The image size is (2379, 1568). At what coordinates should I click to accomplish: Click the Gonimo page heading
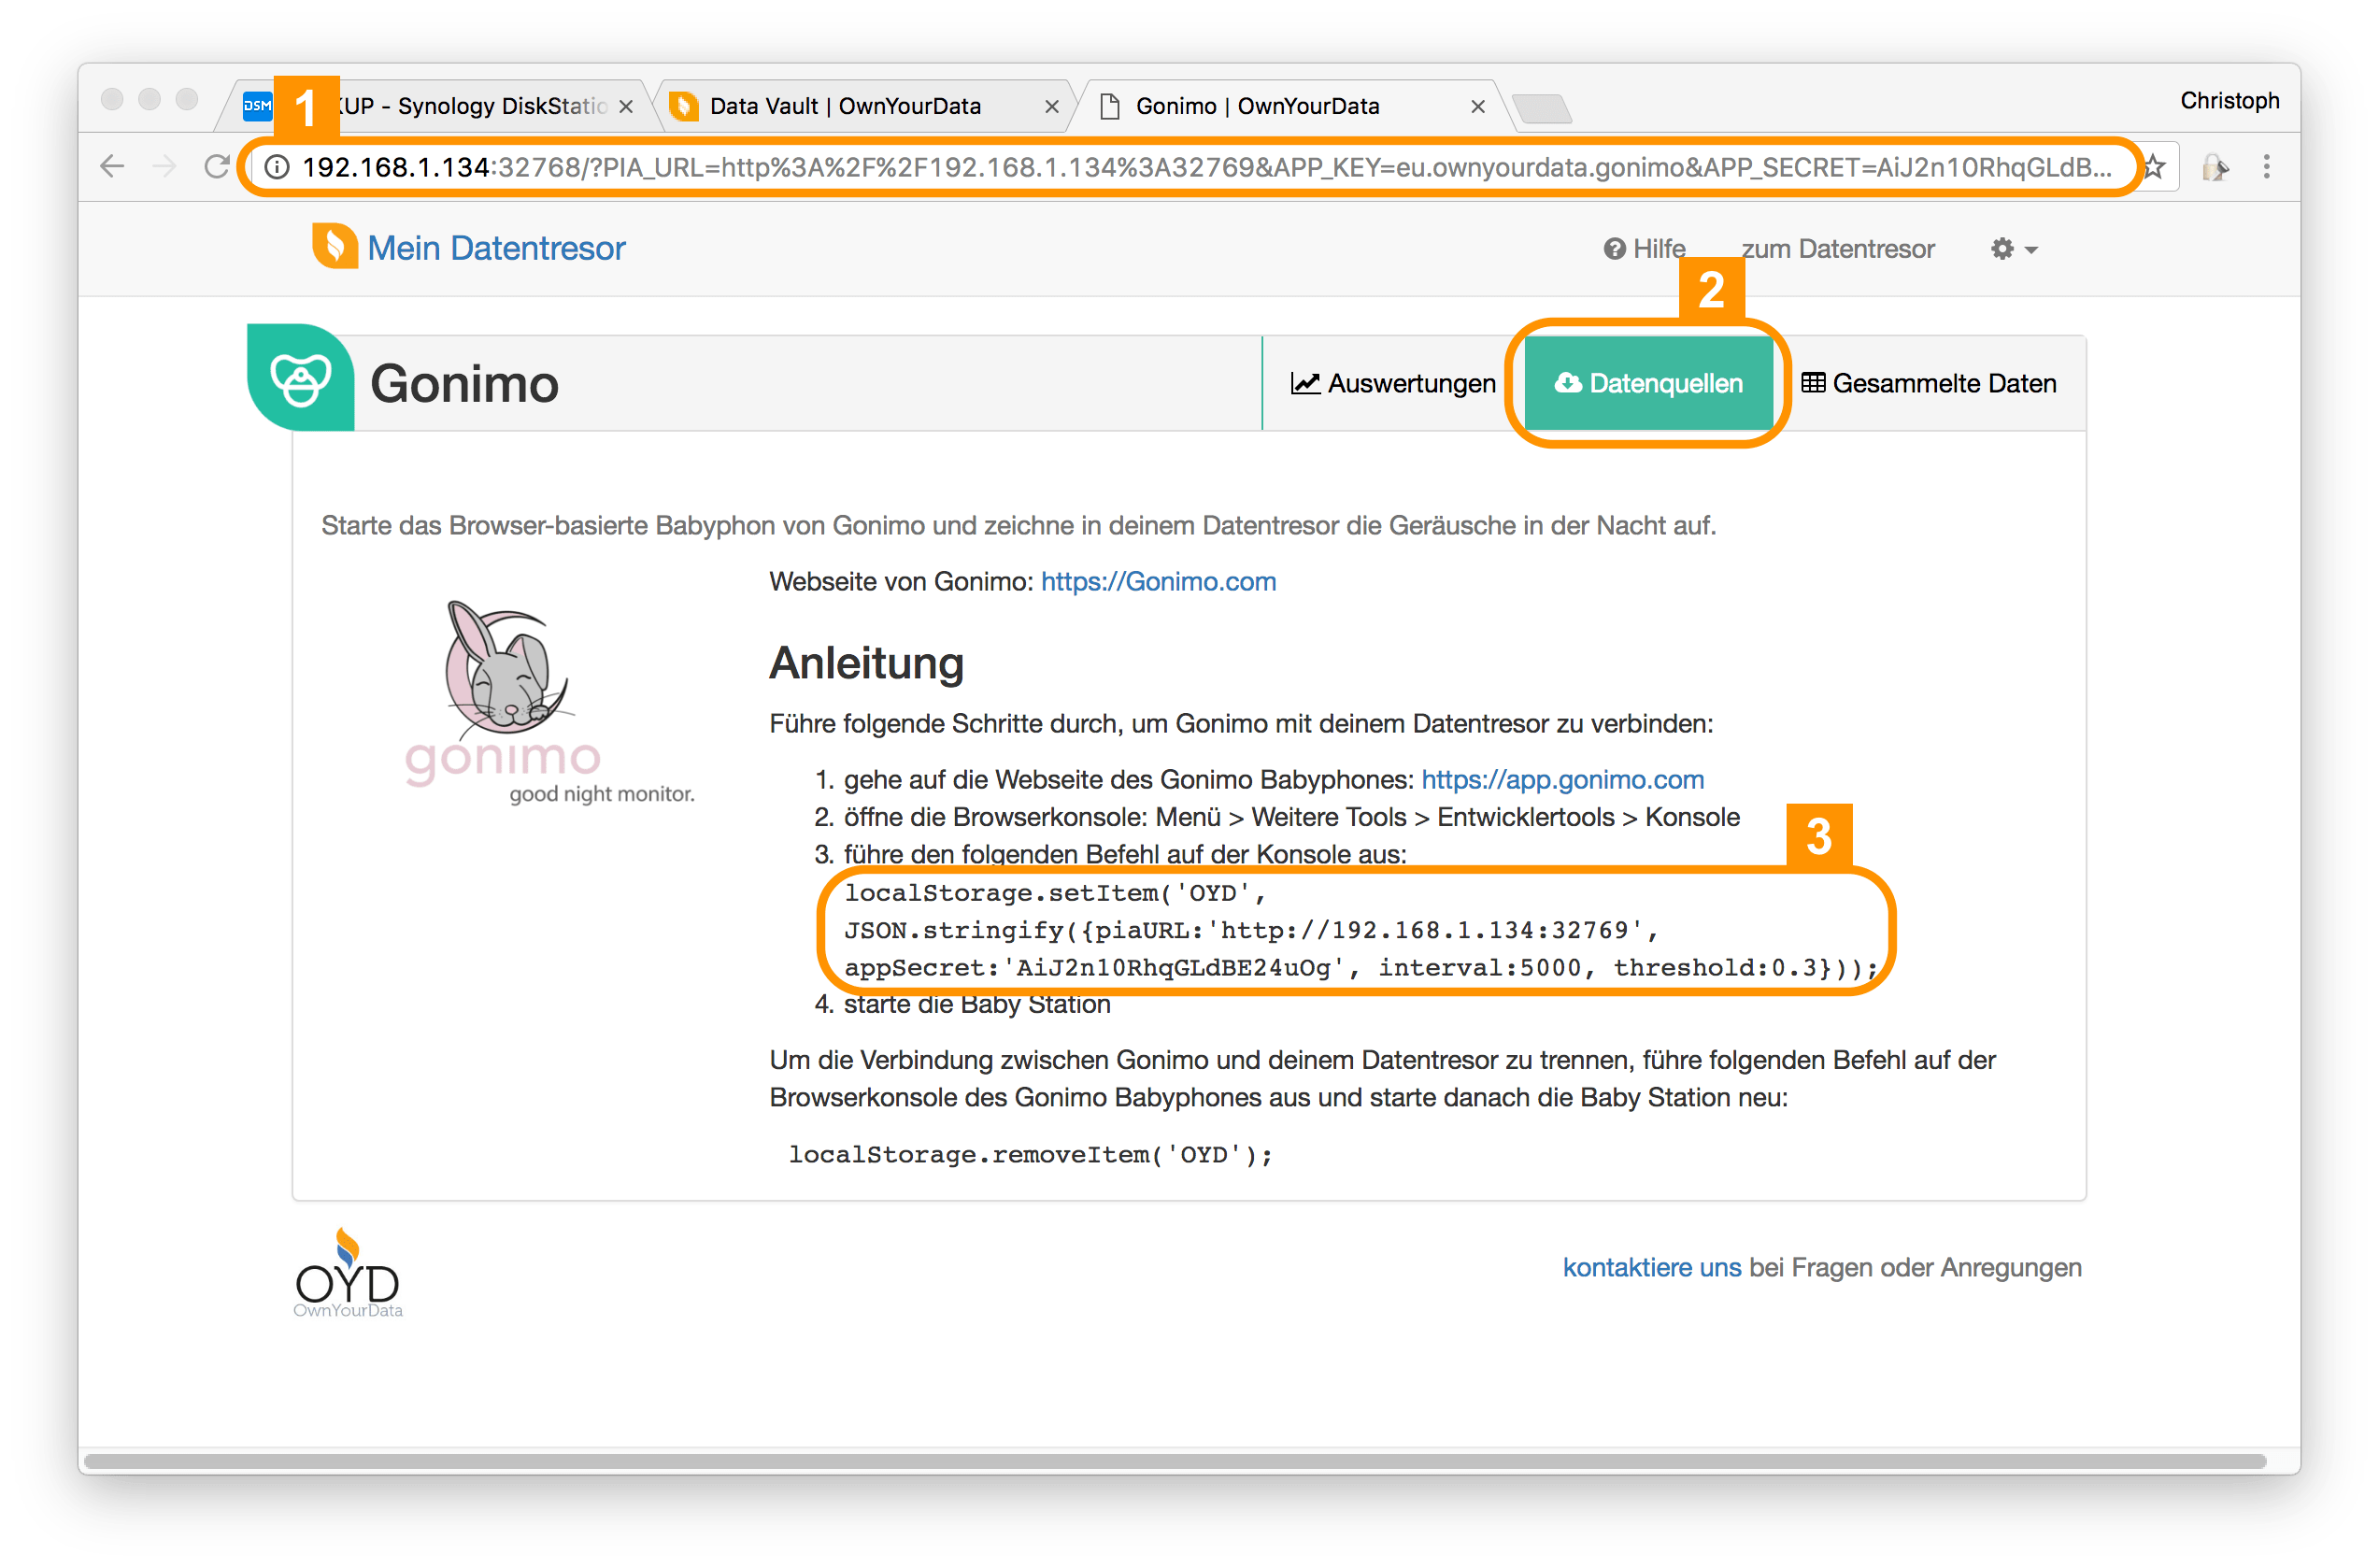[x=465, y=384]
